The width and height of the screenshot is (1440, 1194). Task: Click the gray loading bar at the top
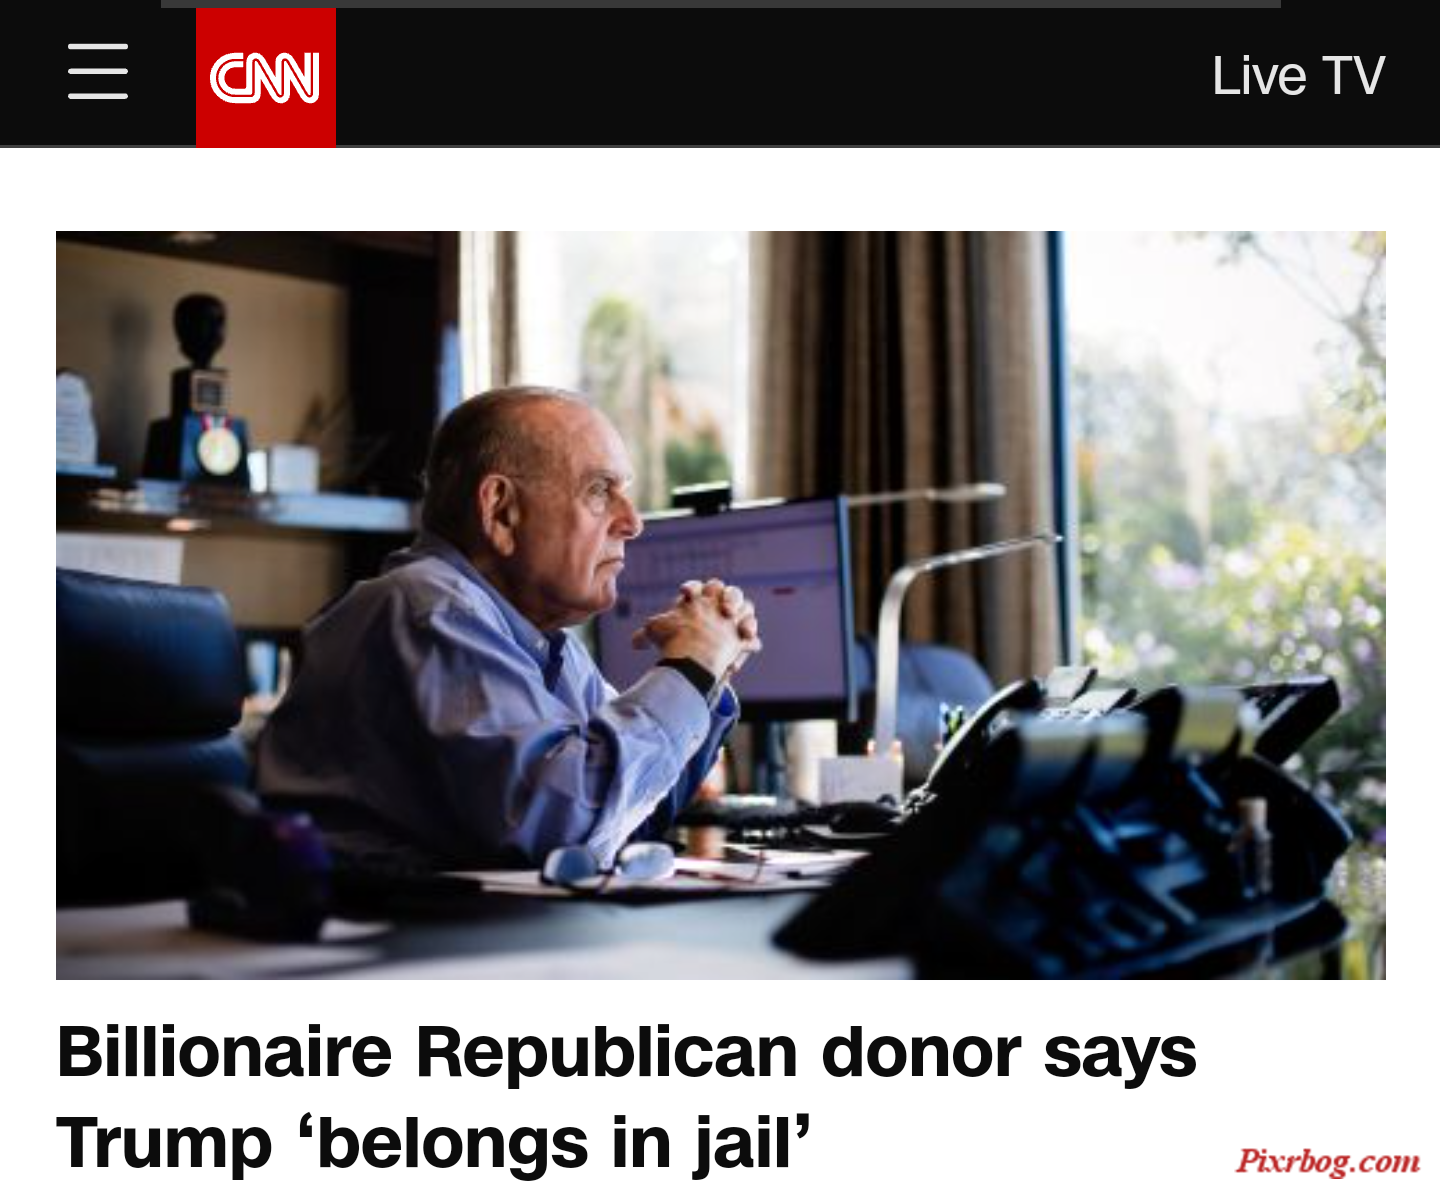coord(721,4)
